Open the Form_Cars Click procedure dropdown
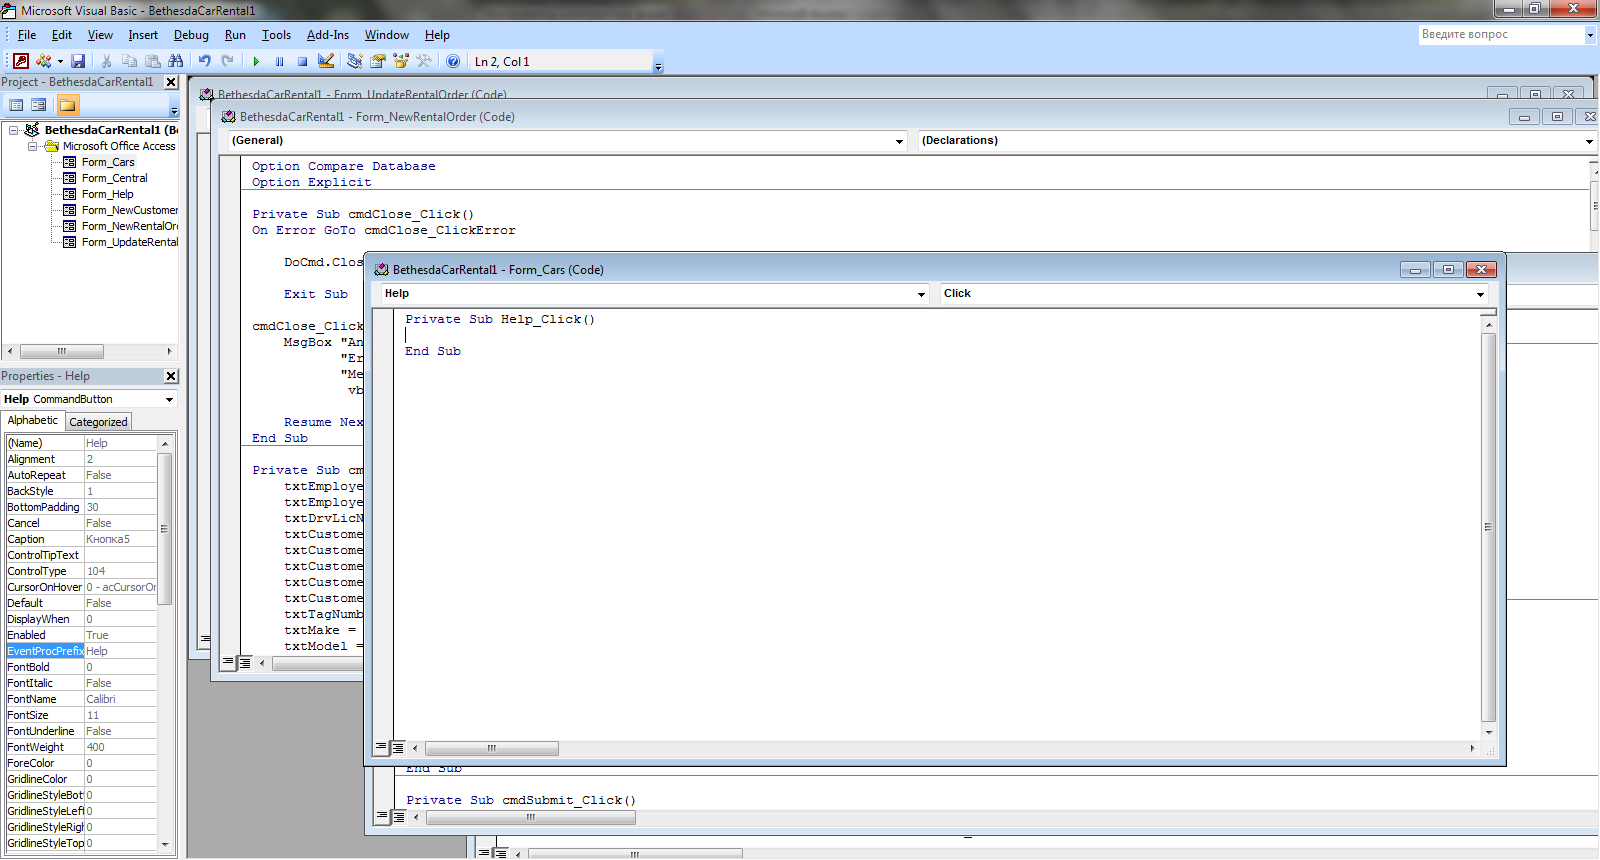Image resolution: width=1600 pixels, height=860 pixels. (1480, 294)
